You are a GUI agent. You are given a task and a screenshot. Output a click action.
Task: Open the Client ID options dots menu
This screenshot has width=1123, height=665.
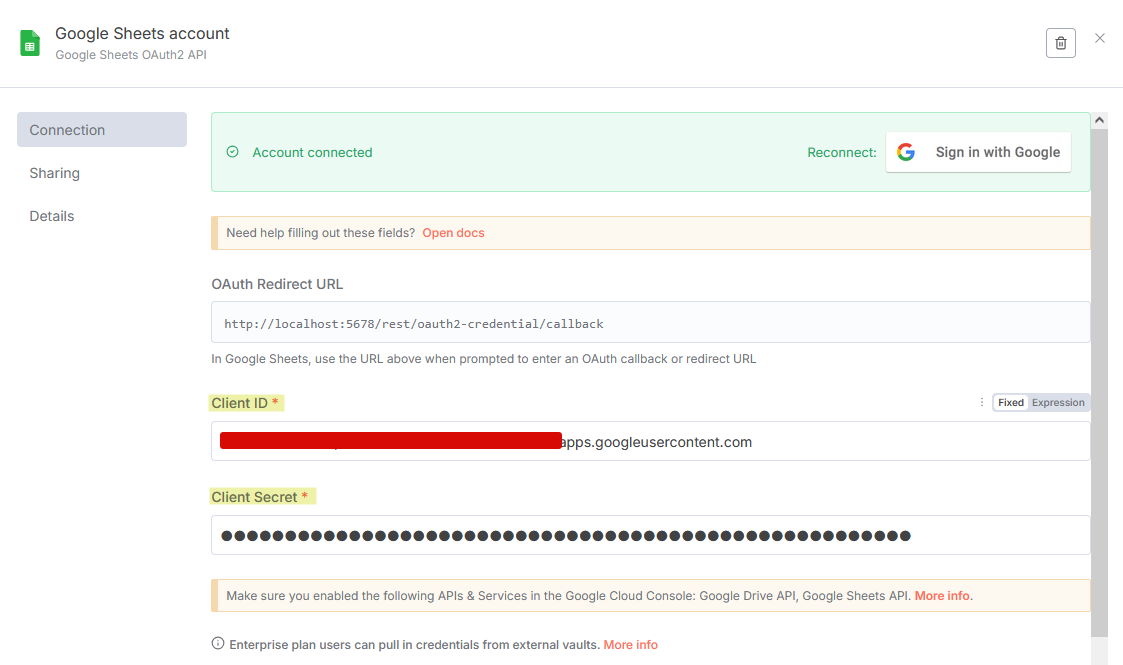(x=981, y=402)
